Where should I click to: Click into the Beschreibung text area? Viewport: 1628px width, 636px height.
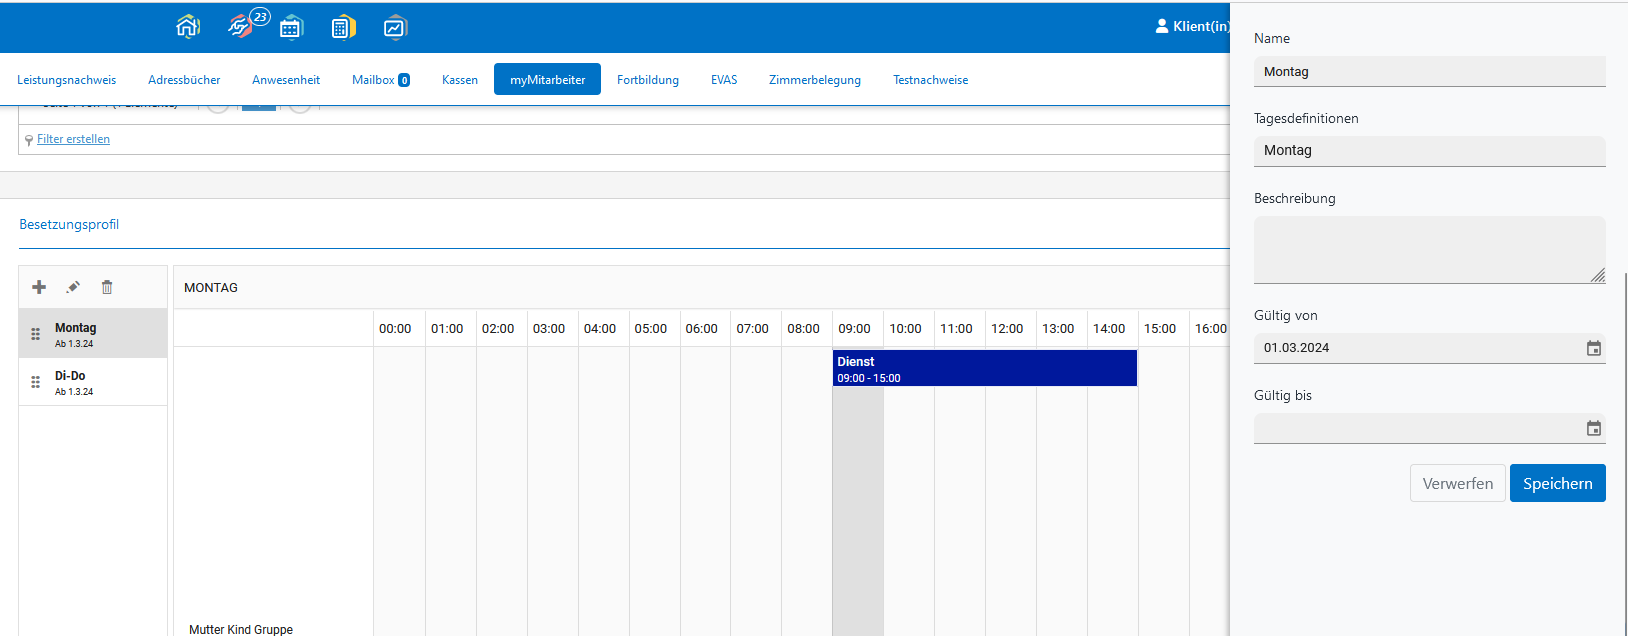1428,250
